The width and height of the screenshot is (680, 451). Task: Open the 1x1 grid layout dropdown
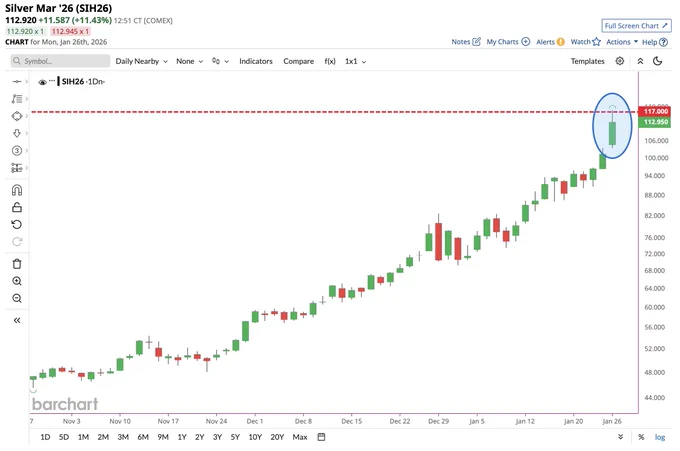[356, 61]
